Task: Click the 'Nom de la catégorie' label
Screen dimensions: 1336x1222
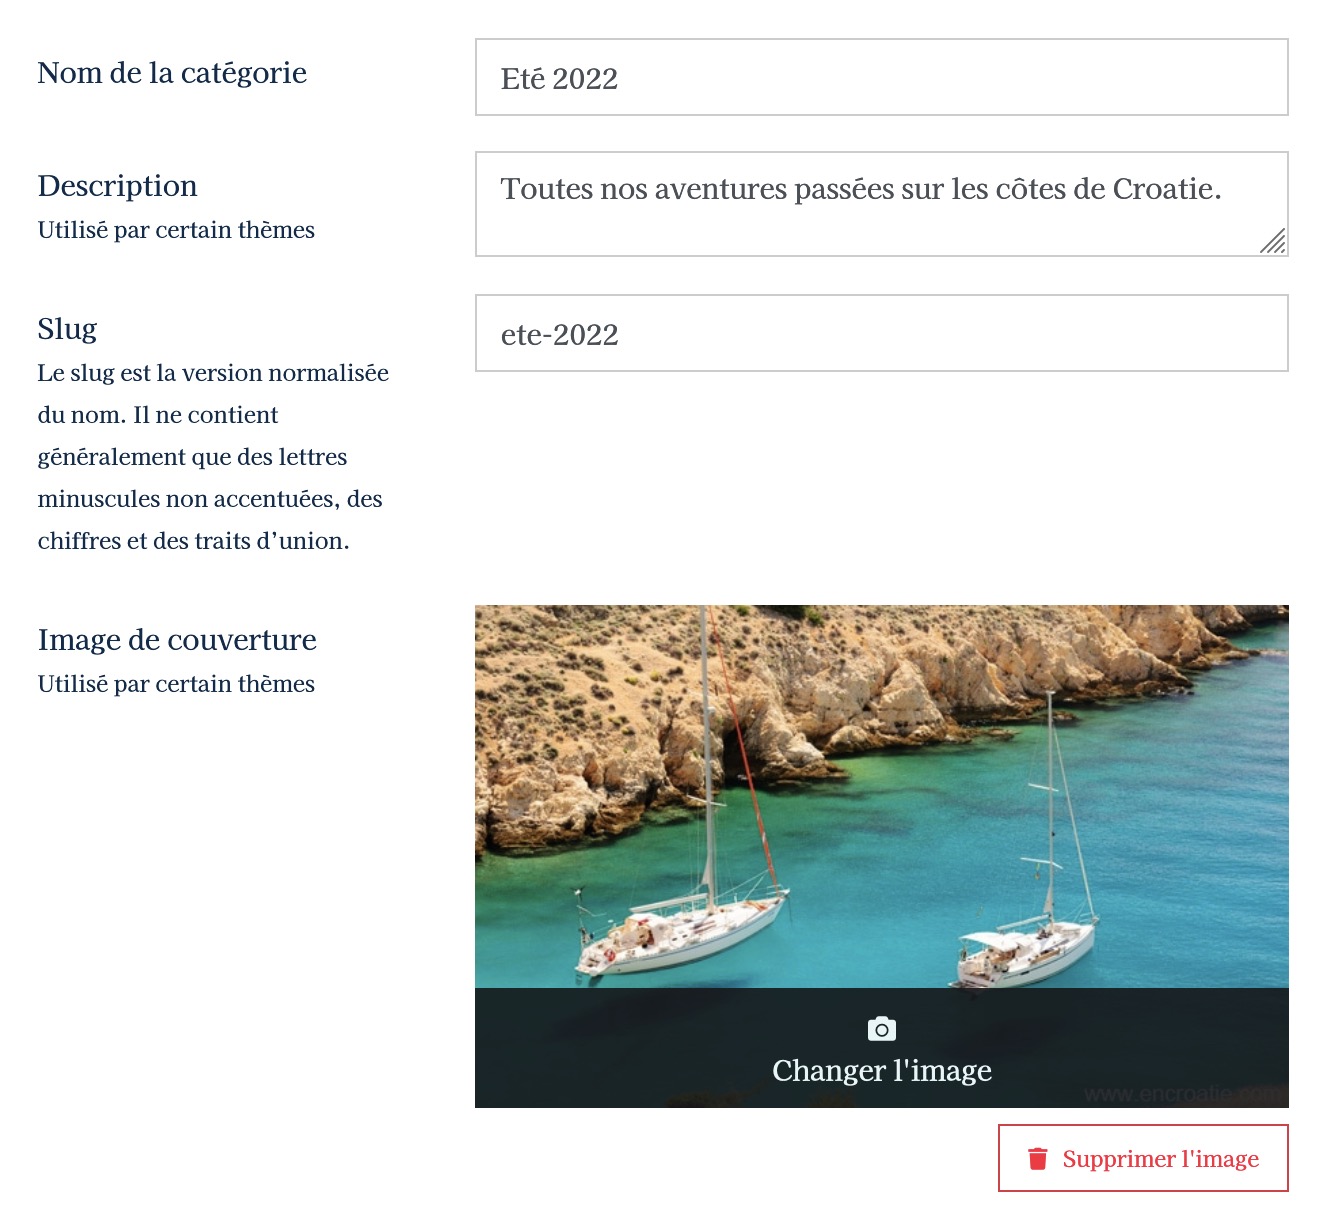Action: tap(172, 73)
